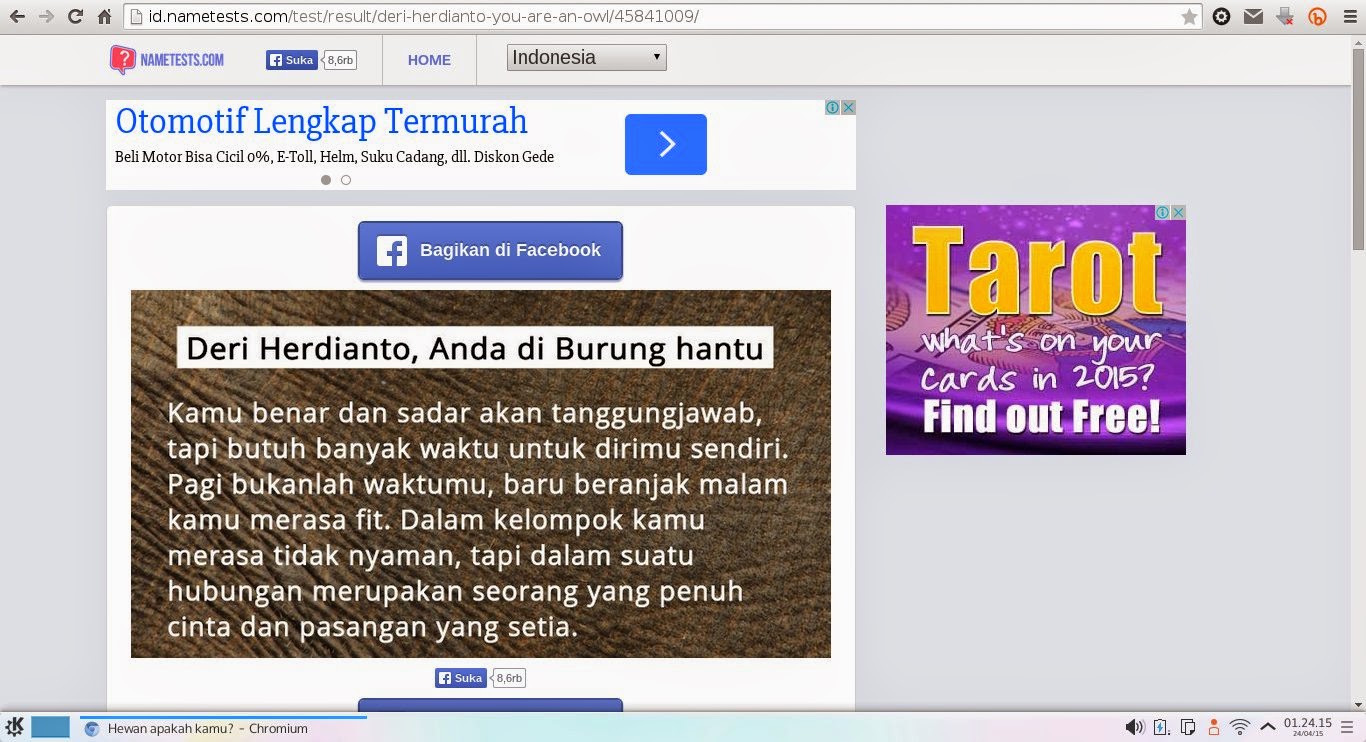Click the virtual desktop pager in taskbar
1366x742 pixels.
[50, 727]
